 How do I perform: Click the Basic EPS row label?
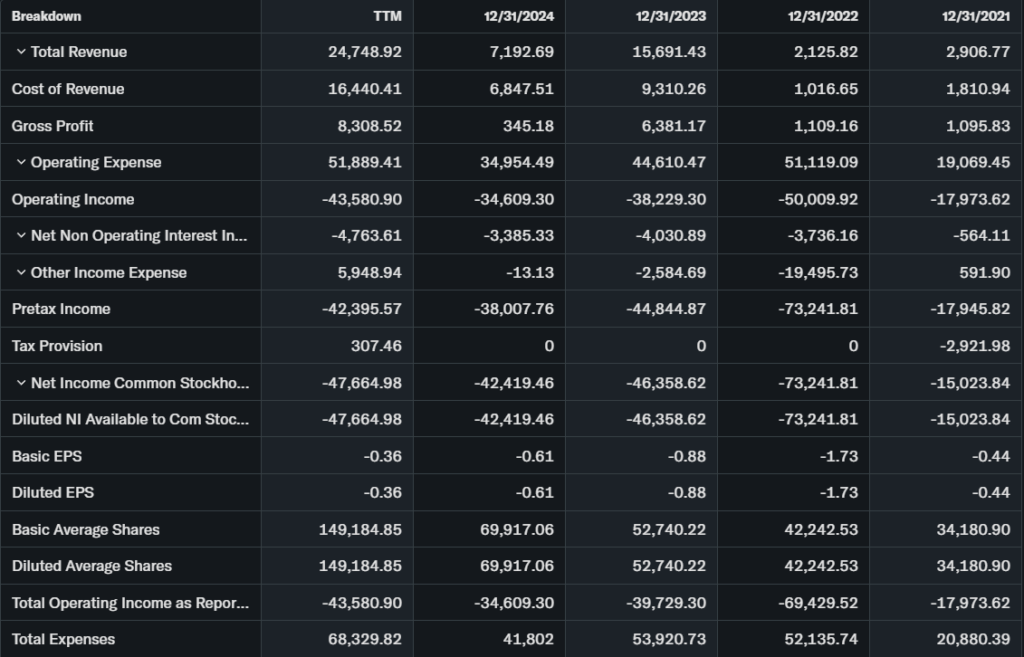point(47,456)
